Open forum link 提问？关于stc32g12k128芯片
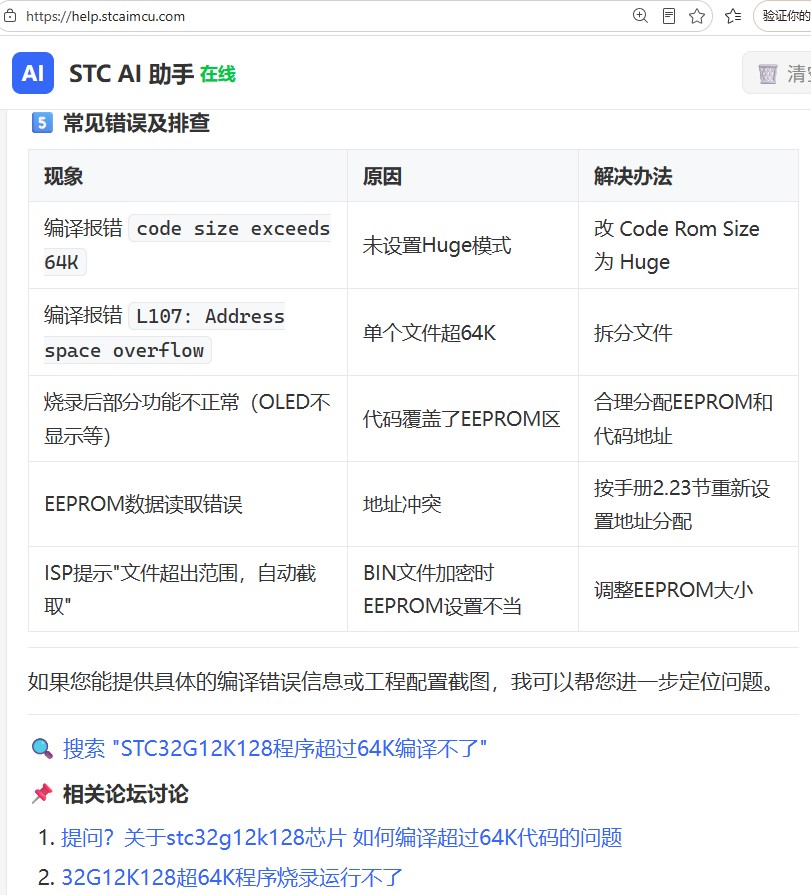 point(341,838)
